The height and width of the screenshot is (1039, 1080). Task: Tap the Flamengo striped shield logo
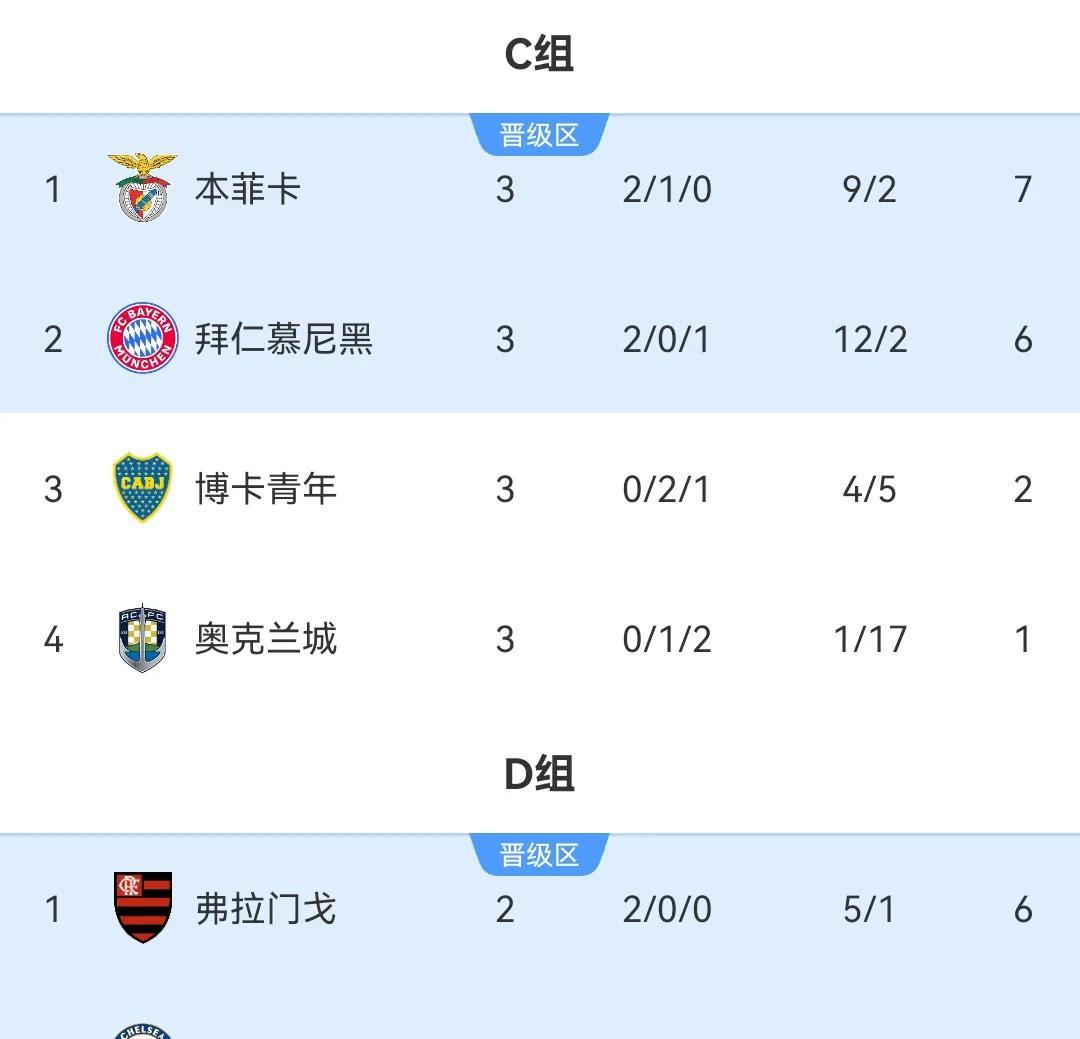(143, 907)
